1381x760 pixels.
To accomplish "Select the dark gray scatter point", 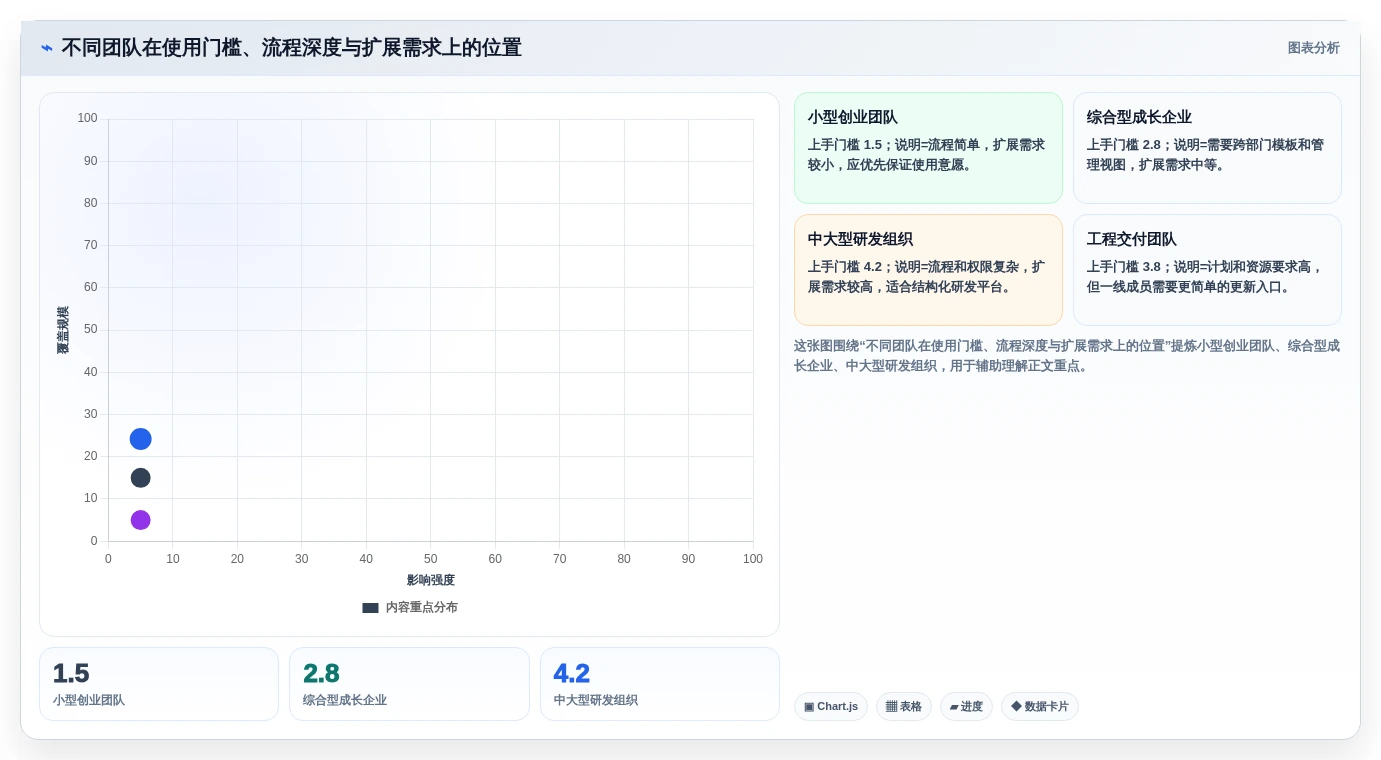I will (x=140, y=478).
